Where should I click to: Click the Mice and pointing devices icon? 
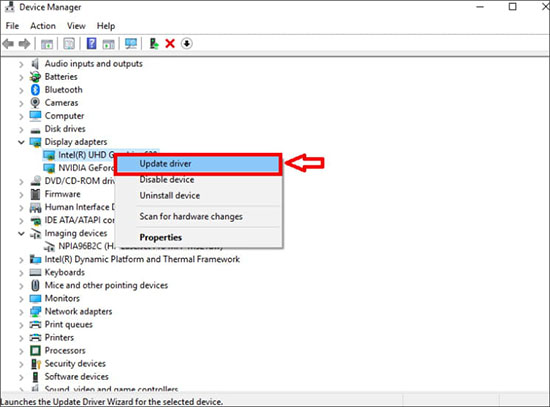[x=35, y=285]
